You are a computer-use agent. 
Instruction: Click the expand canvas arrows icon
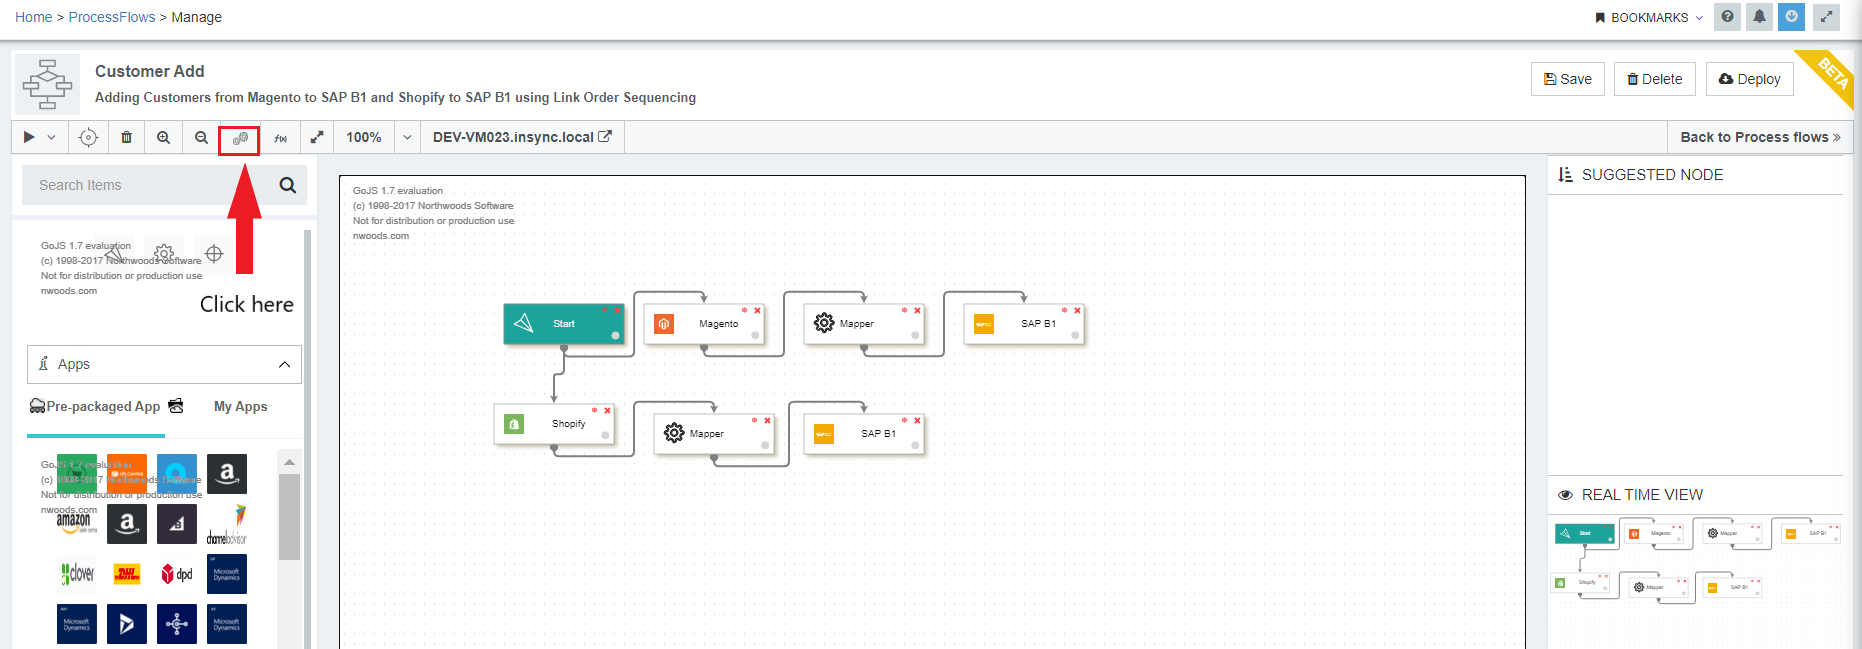pos(317,137)
